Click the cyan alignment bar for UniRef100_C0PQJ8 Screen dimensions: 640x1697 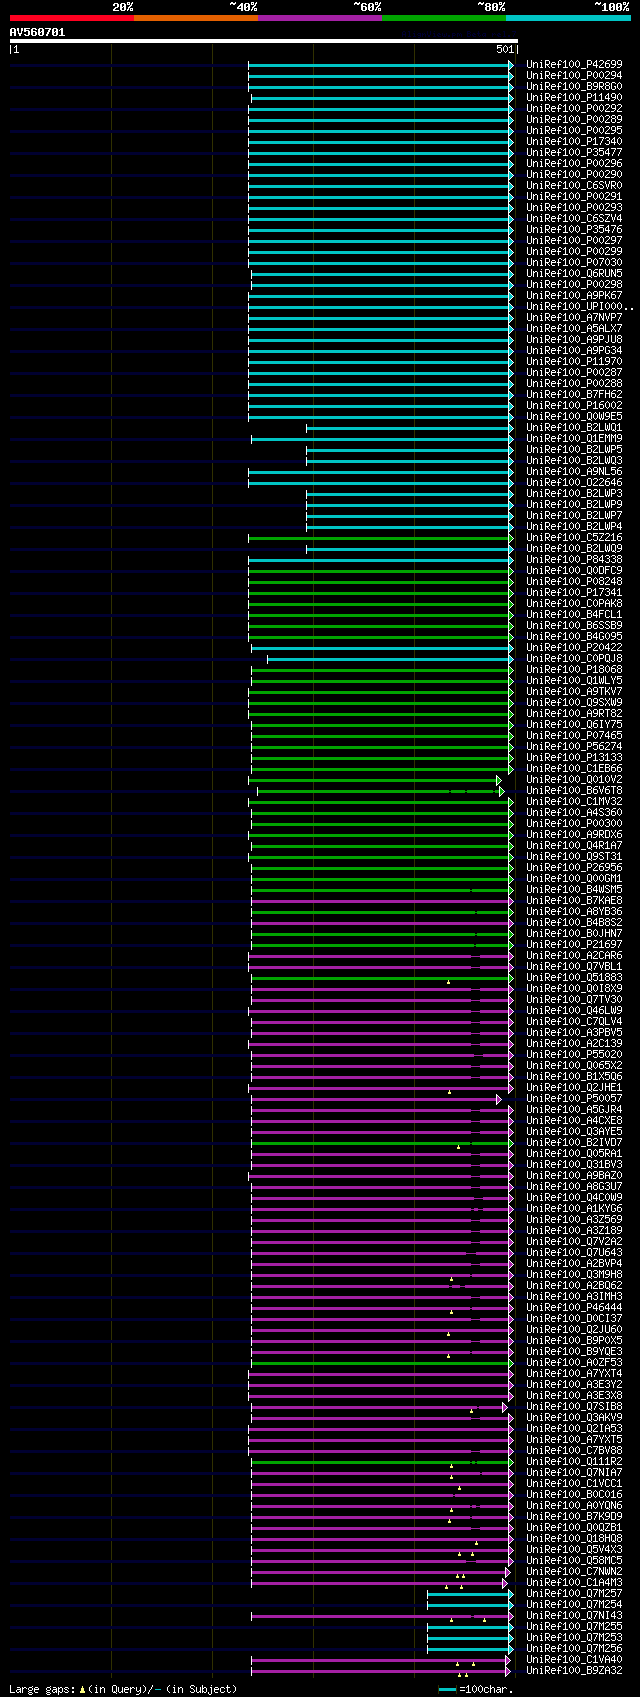coord(390,659)
